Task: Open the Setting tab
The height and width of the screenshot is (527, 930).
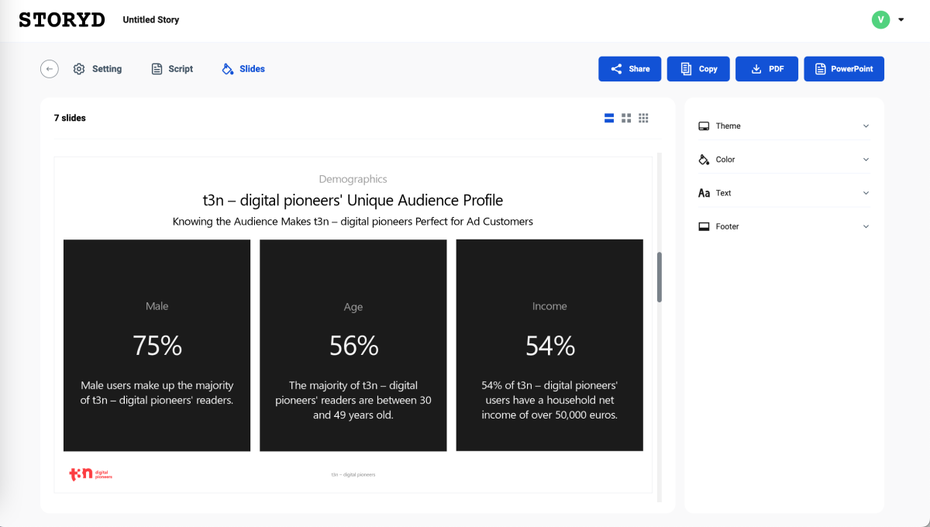Action: point(97,69)
